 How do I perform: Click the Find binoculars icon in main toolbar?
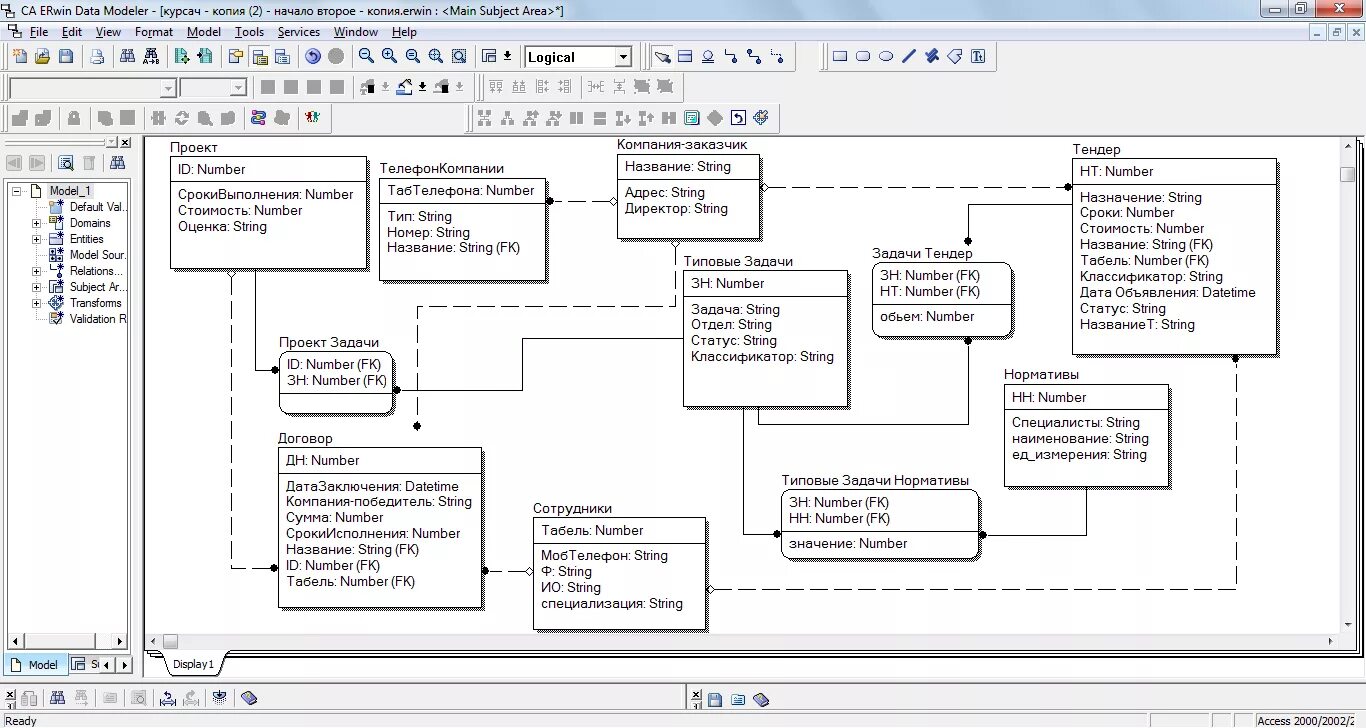click(128, 57)
